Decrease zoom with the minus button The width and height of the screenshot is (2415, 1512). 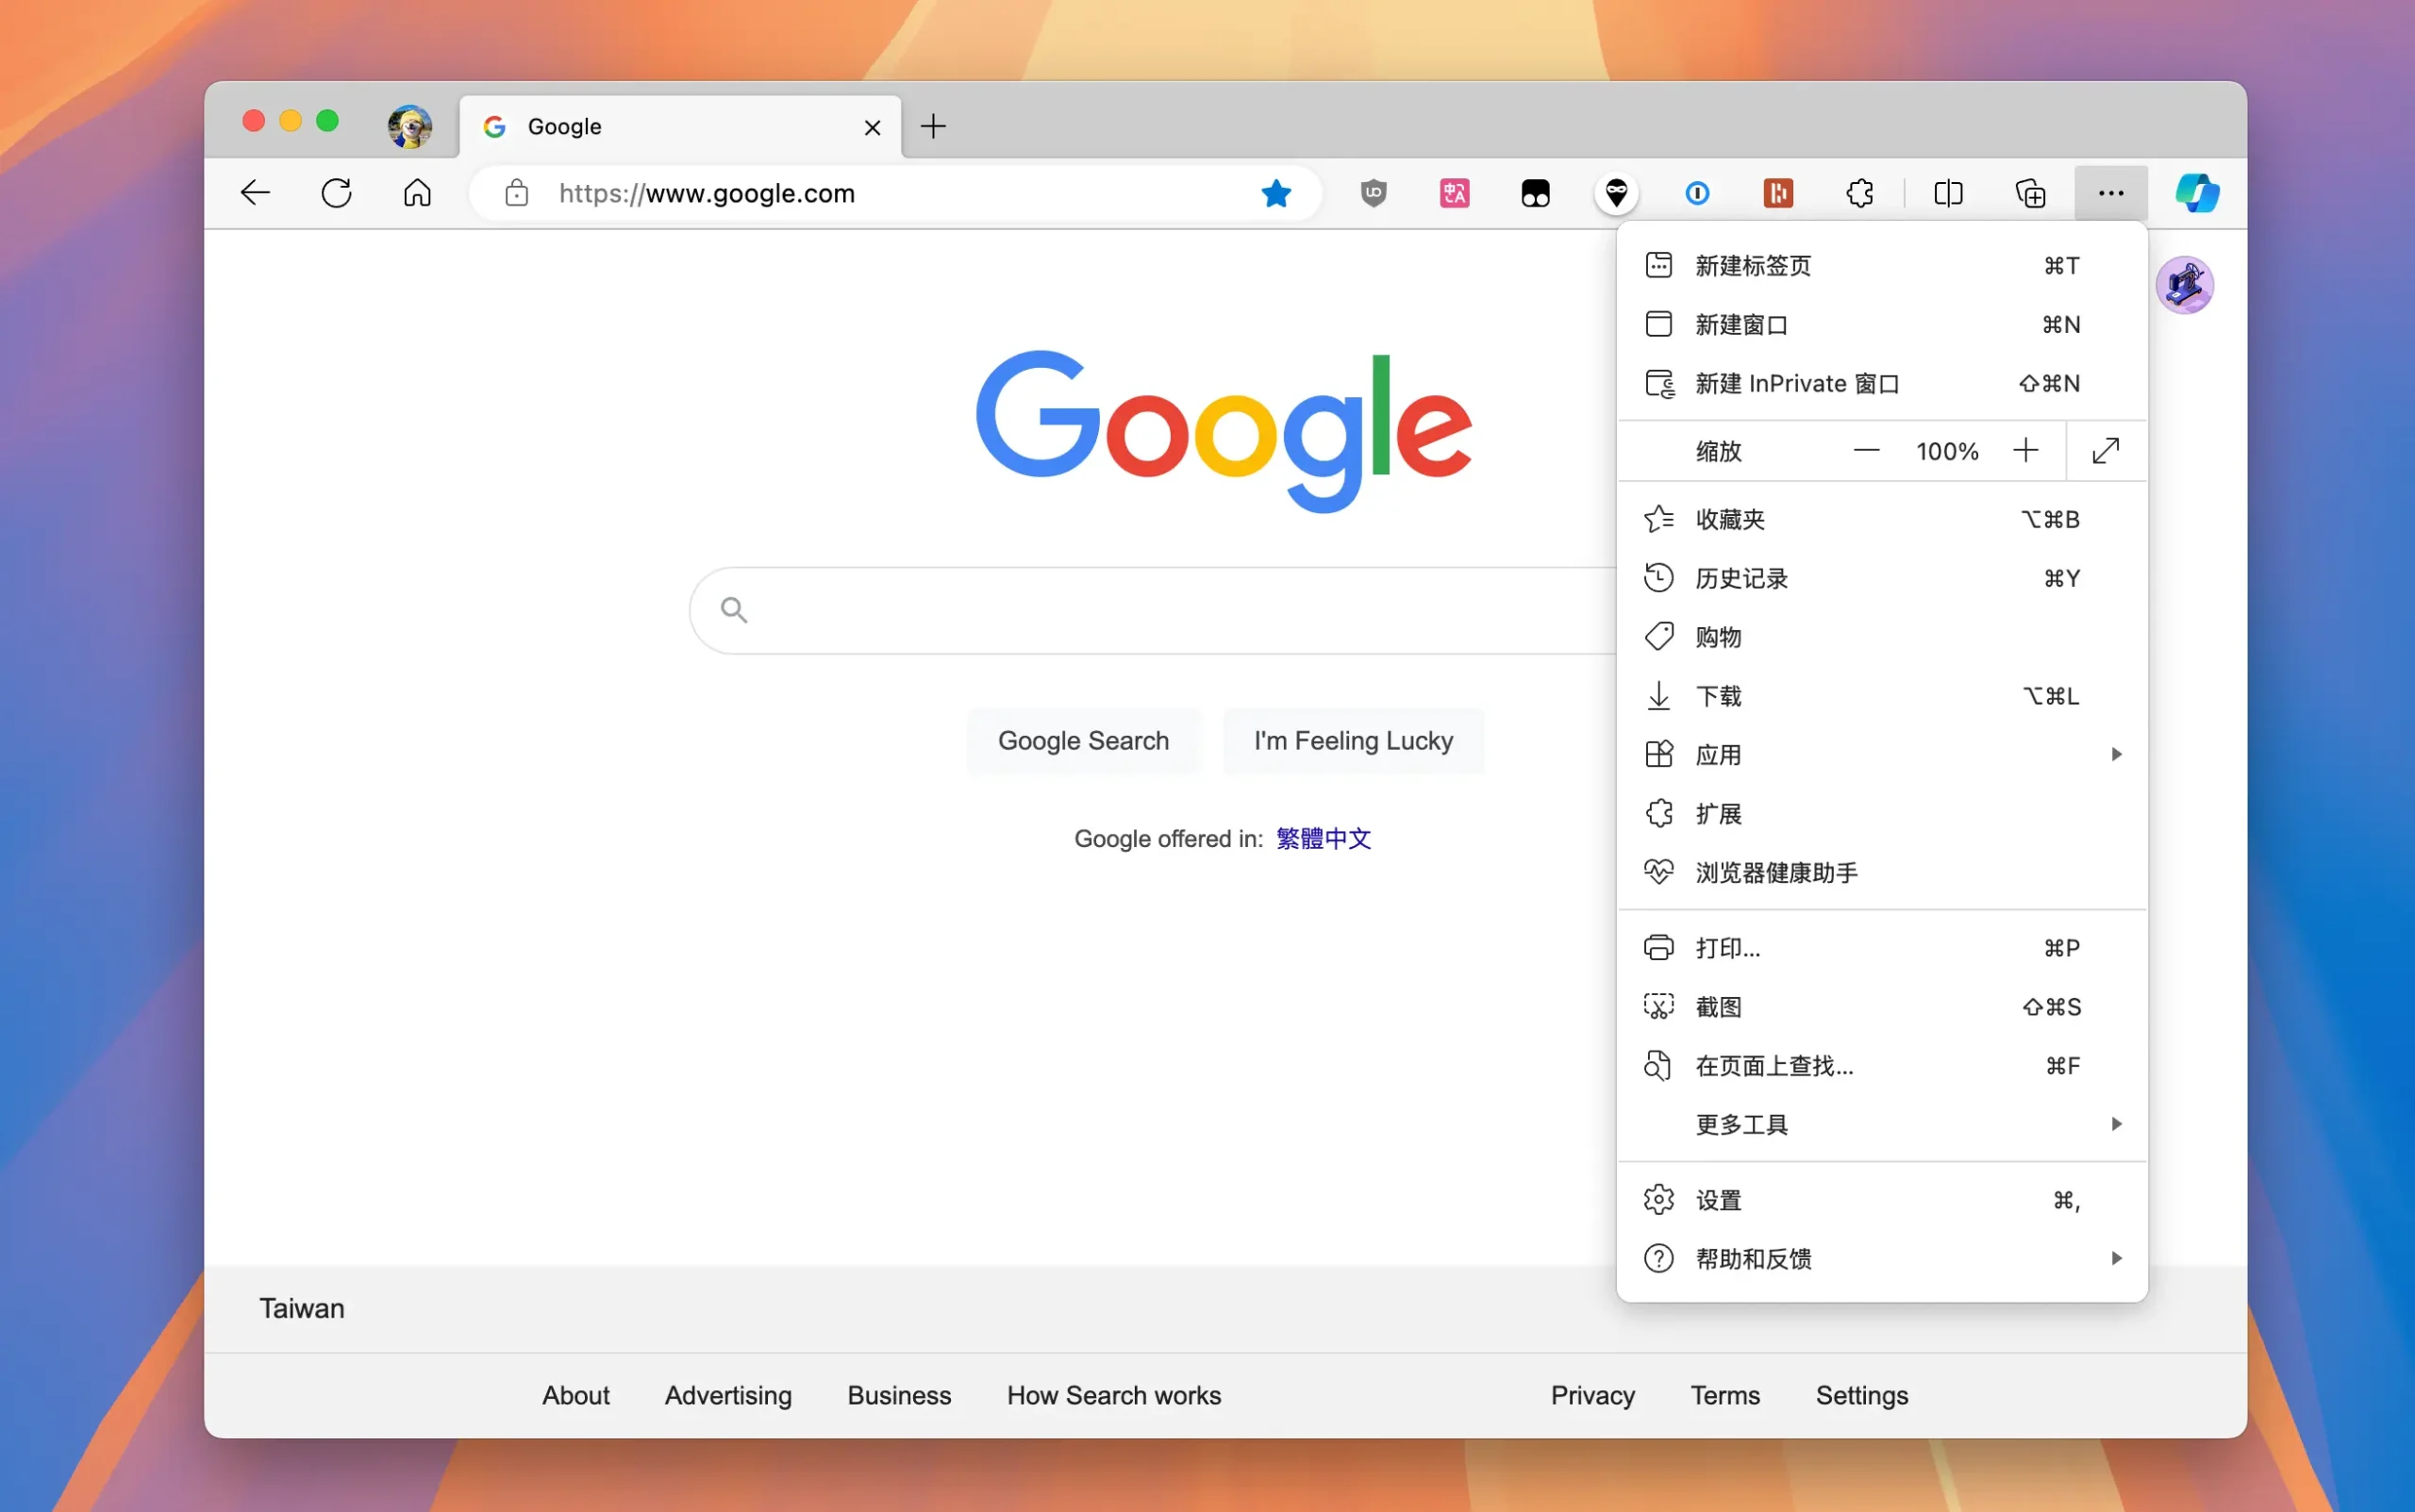(x=1866, y=451)
